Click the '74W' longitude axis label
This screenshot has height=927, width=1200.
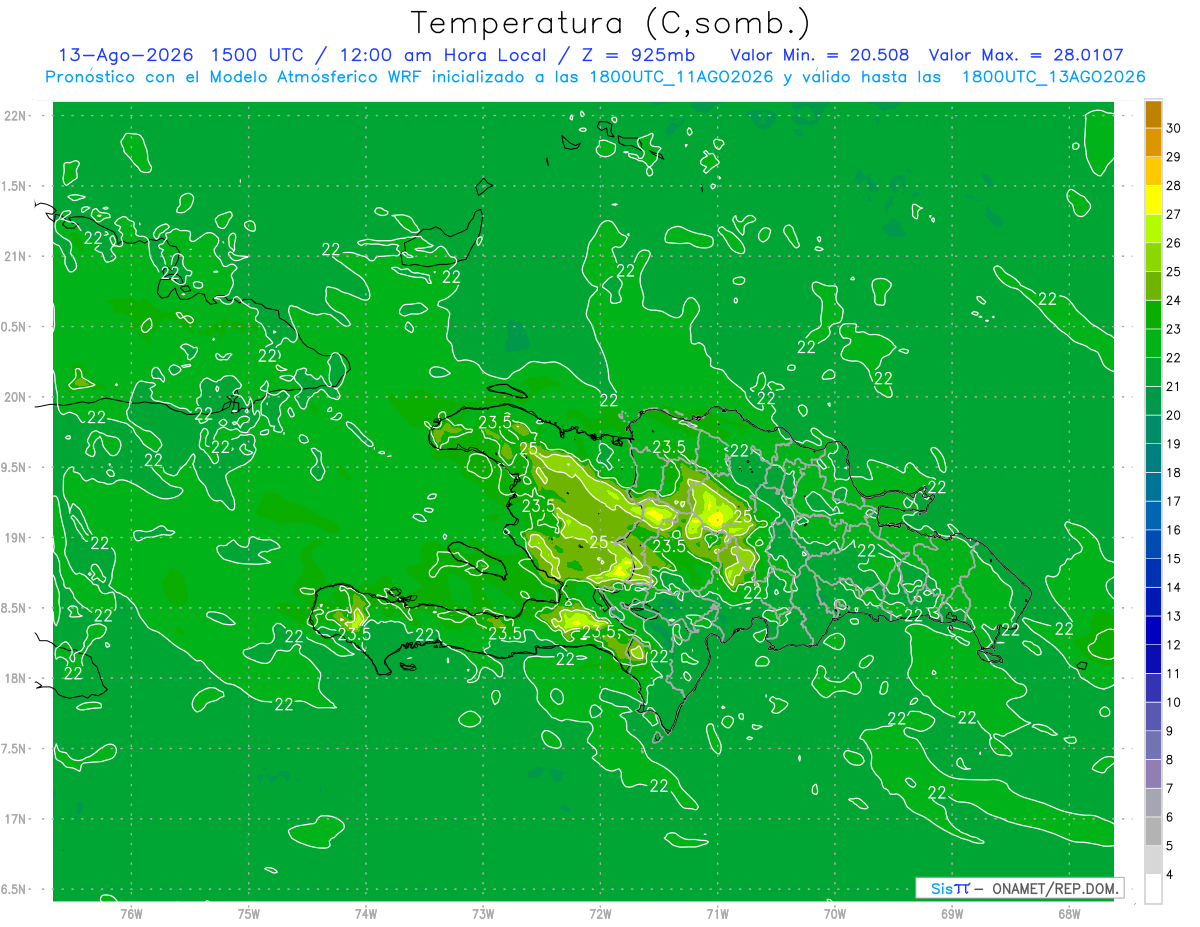coord(365,913)
